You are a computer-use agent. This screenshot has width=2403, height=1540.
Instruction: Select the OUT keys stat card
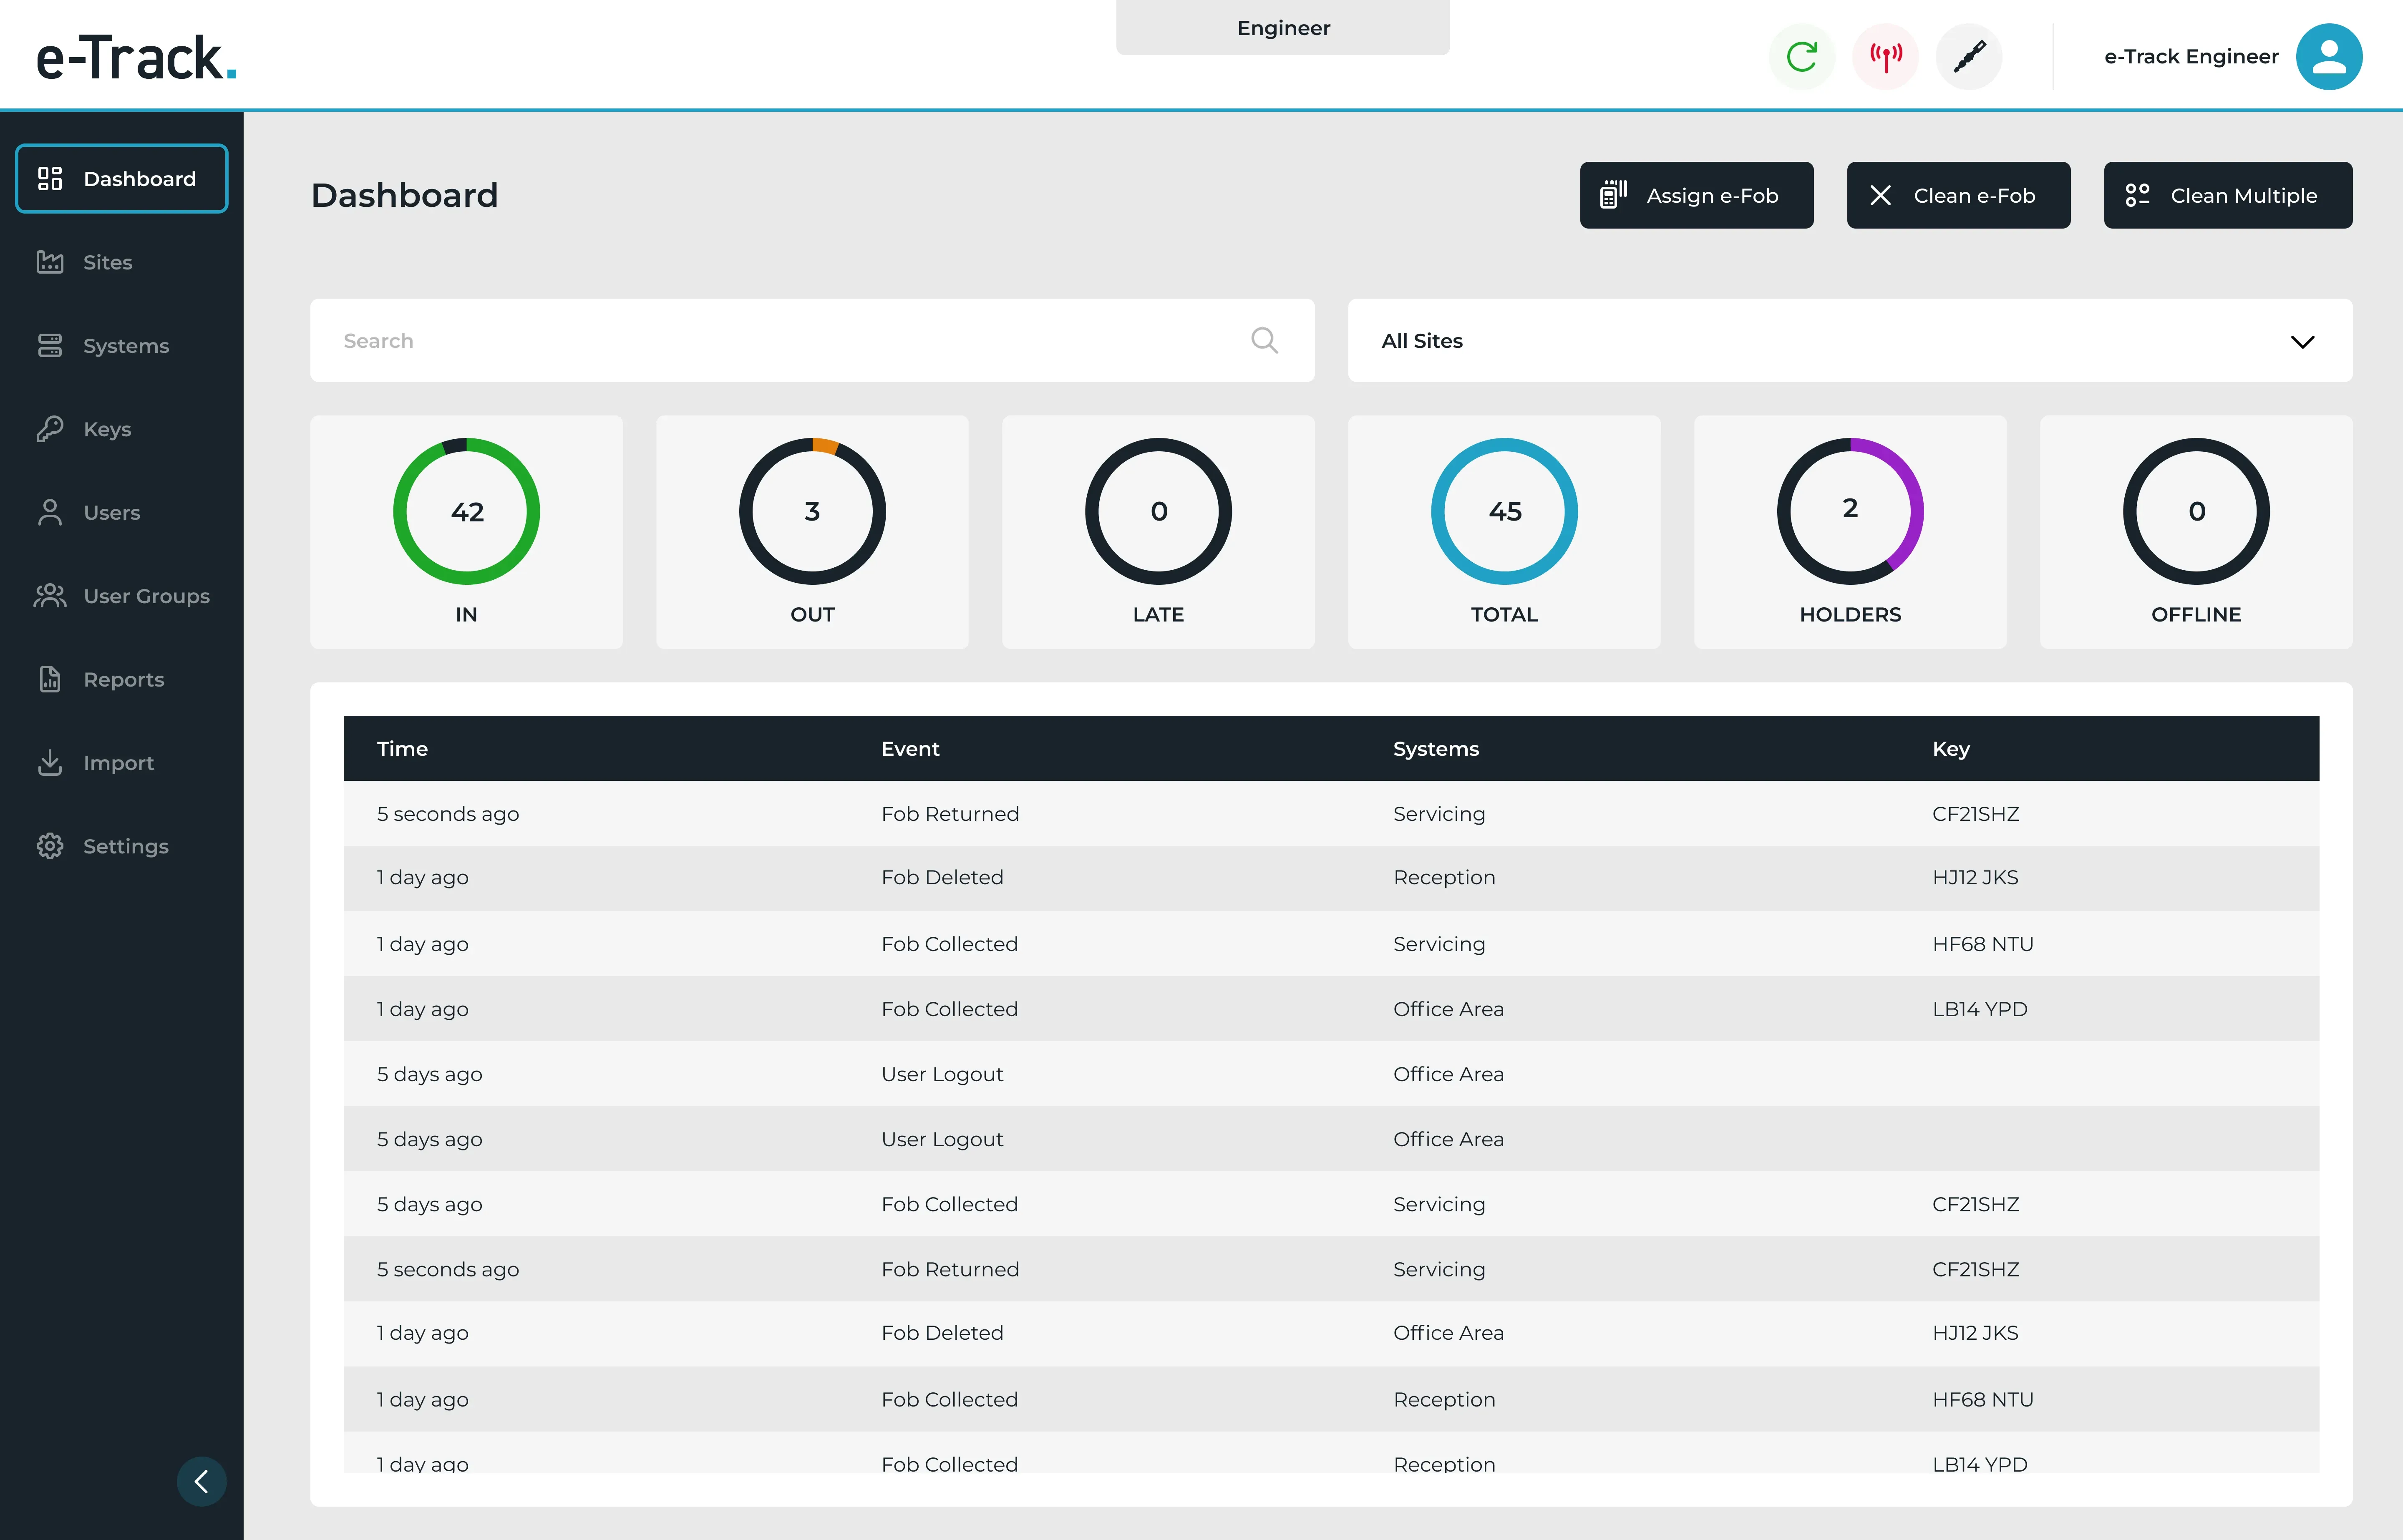pos(812,532)
